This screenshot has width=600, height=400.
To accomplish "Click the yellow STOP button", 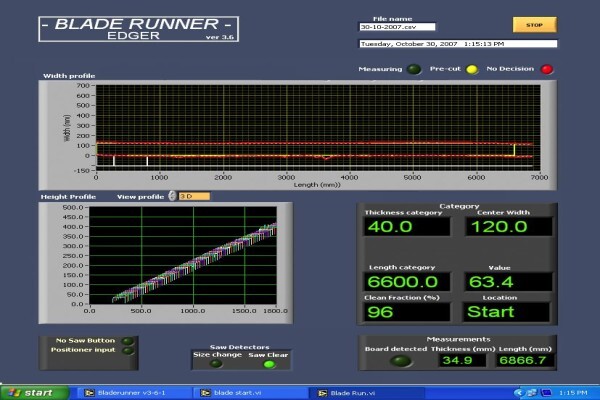I will click(x=535, y=25).
